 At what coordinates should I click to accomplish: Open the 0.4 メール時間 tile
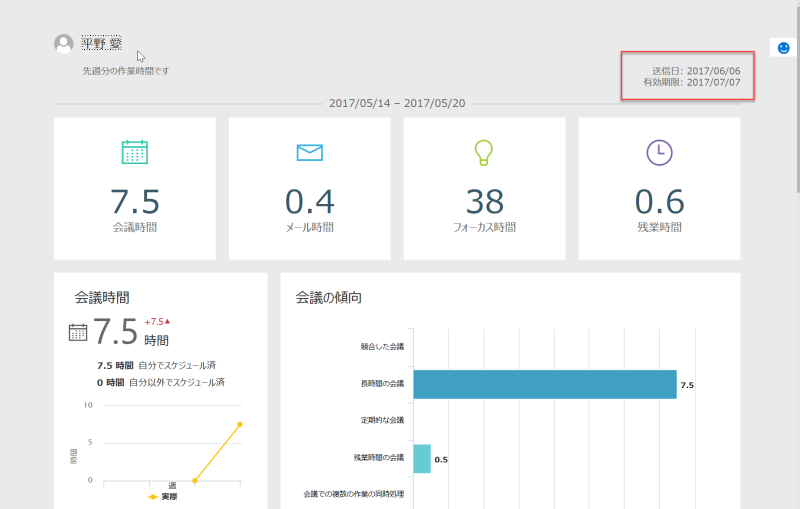click(310, 189)
